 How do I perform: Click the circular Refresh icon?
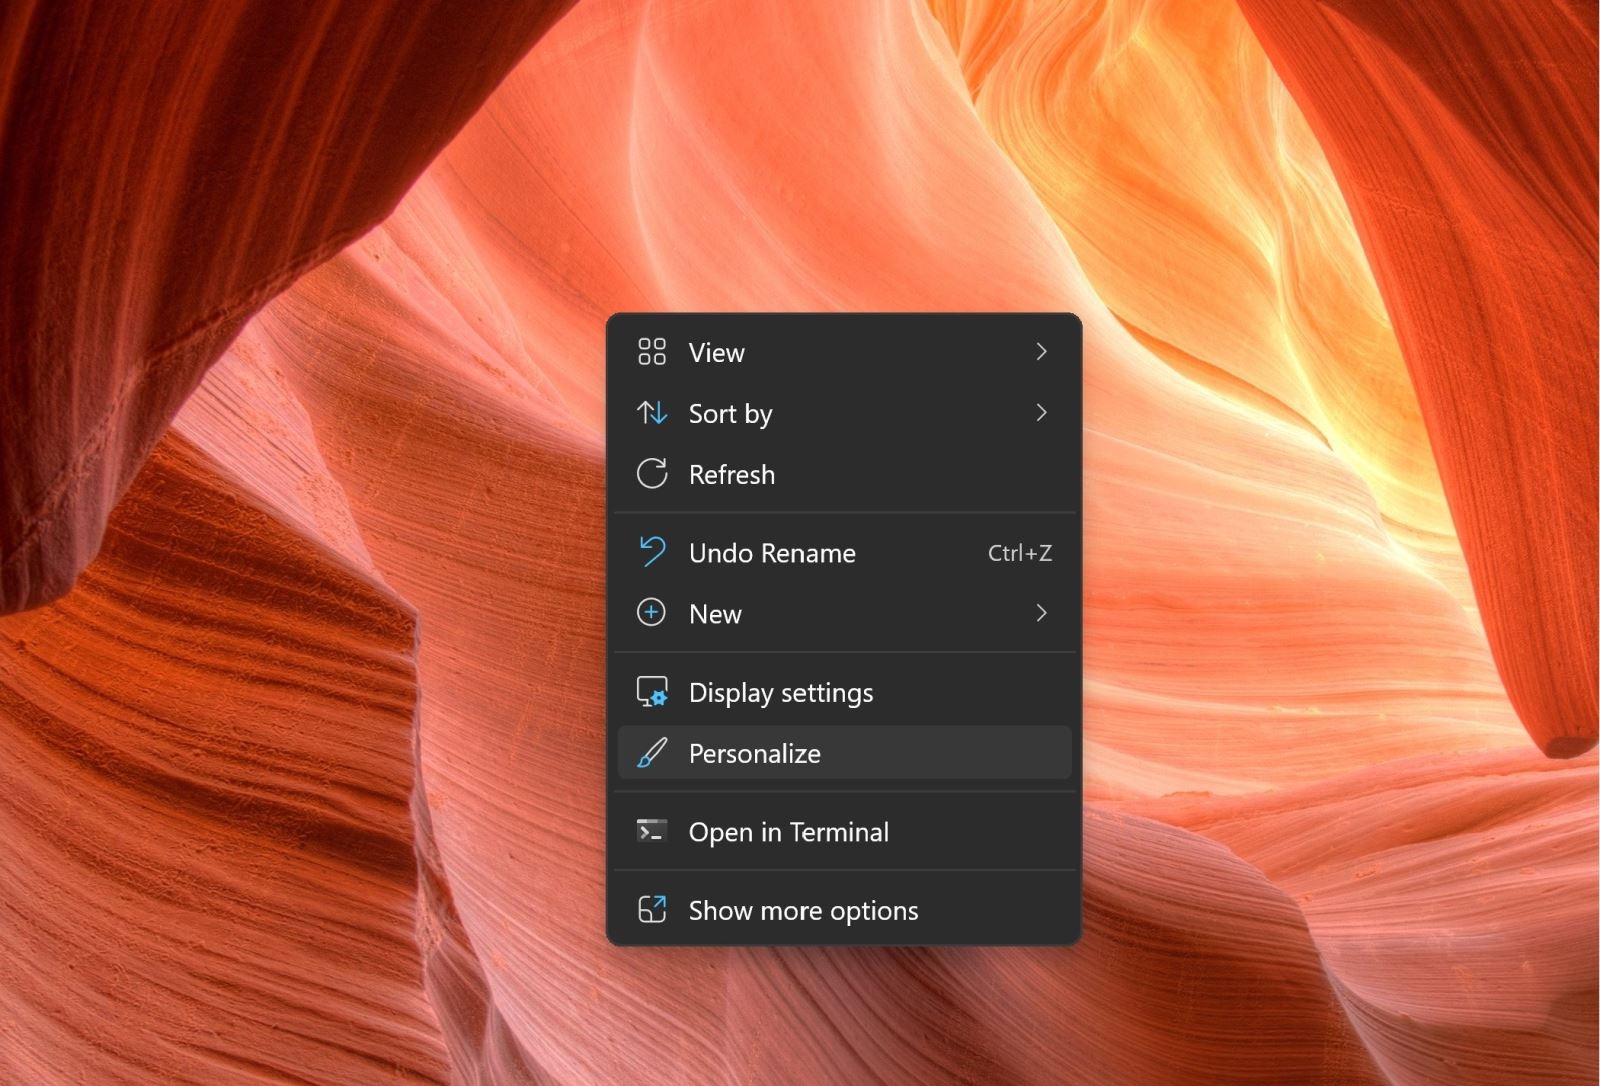click(x=652, y=474)
